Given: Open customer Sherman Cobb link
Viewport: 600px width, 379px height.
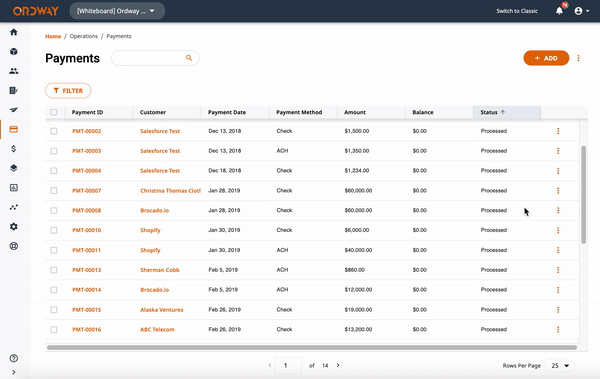Looking at the screenshot, I should pos(160,270).
